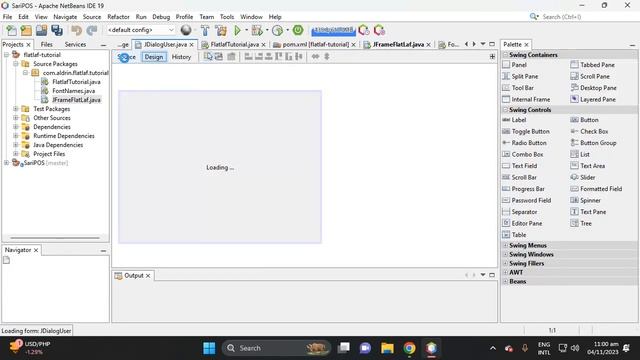Select FontNames.java in project tree
Screen dimensions: 640x360
point(73,91)
